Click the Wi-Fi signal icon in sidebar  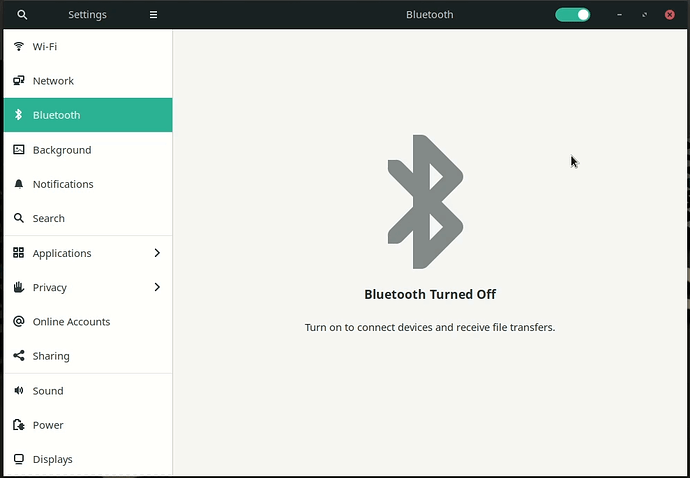pos(18,46)
